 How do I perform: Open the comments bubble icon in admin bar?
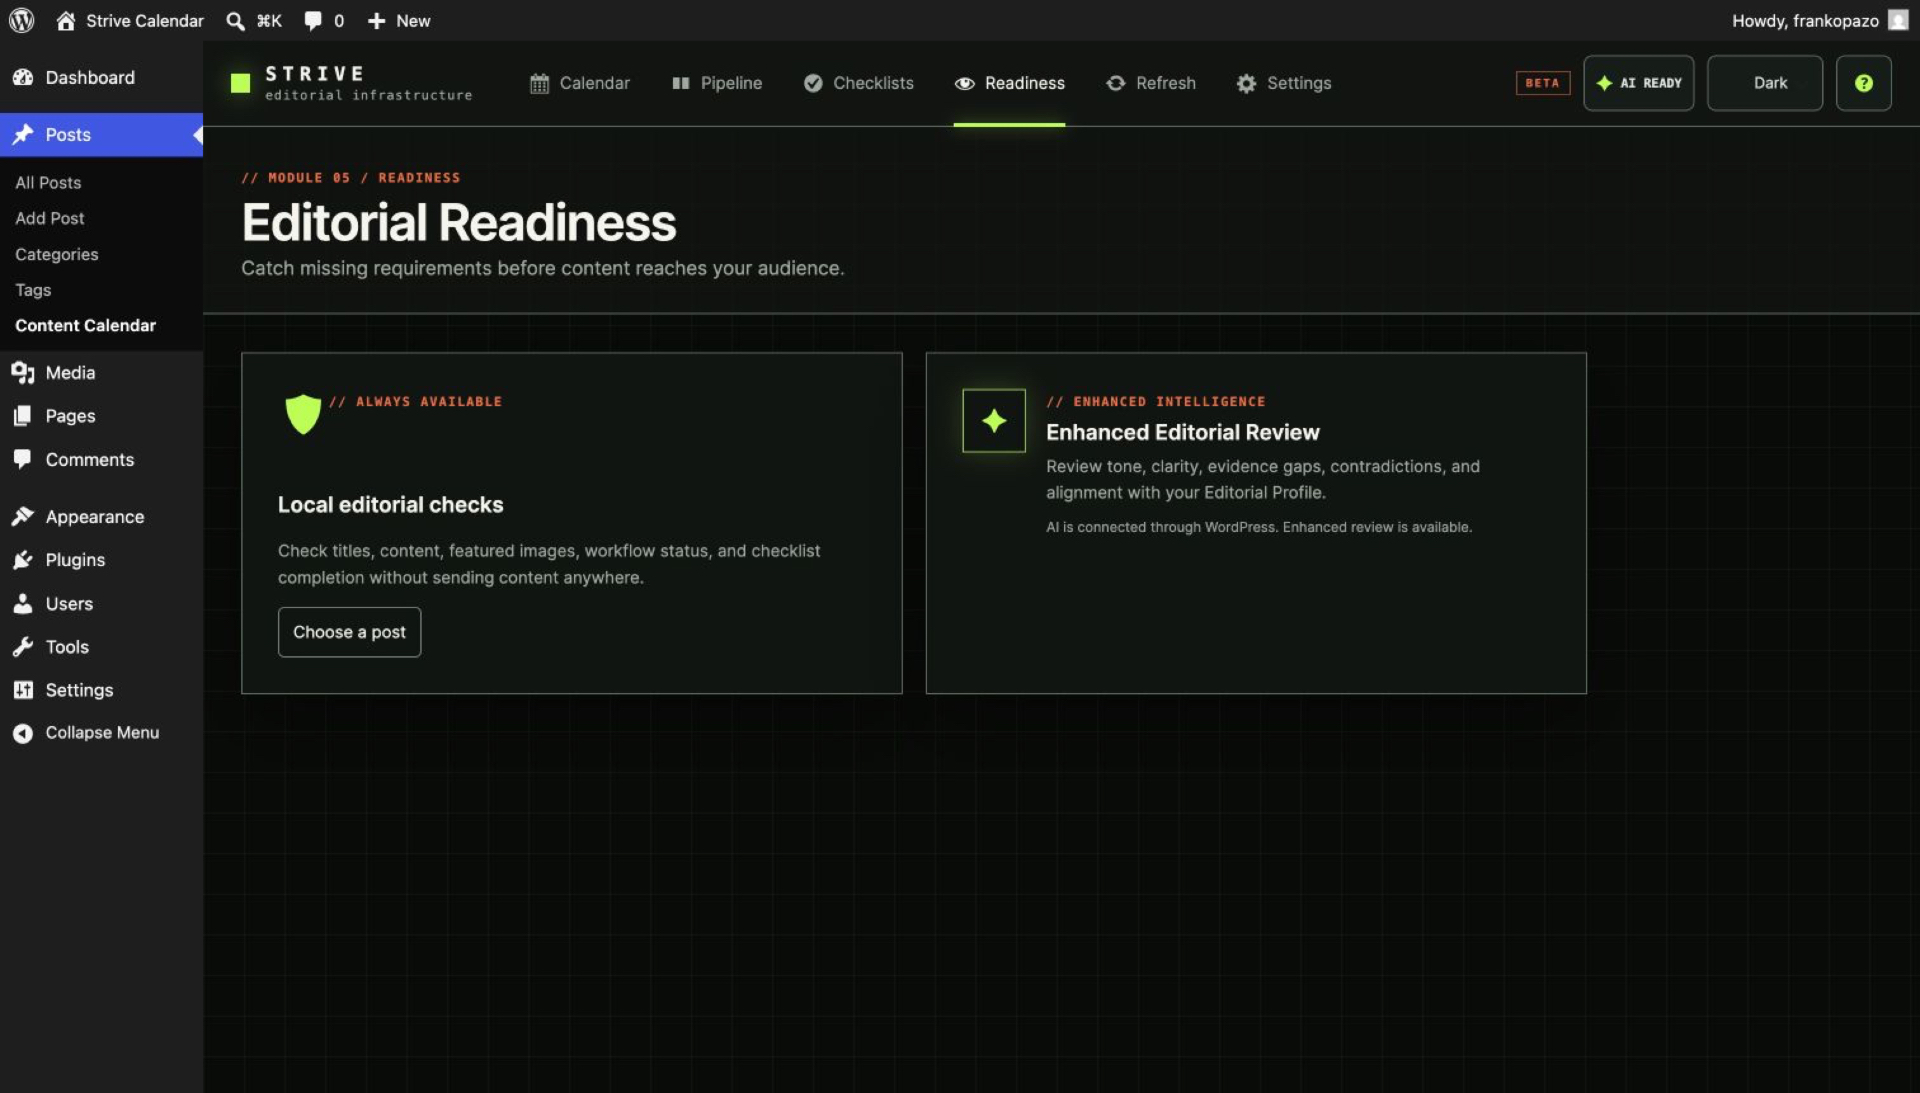click(313, 21)
